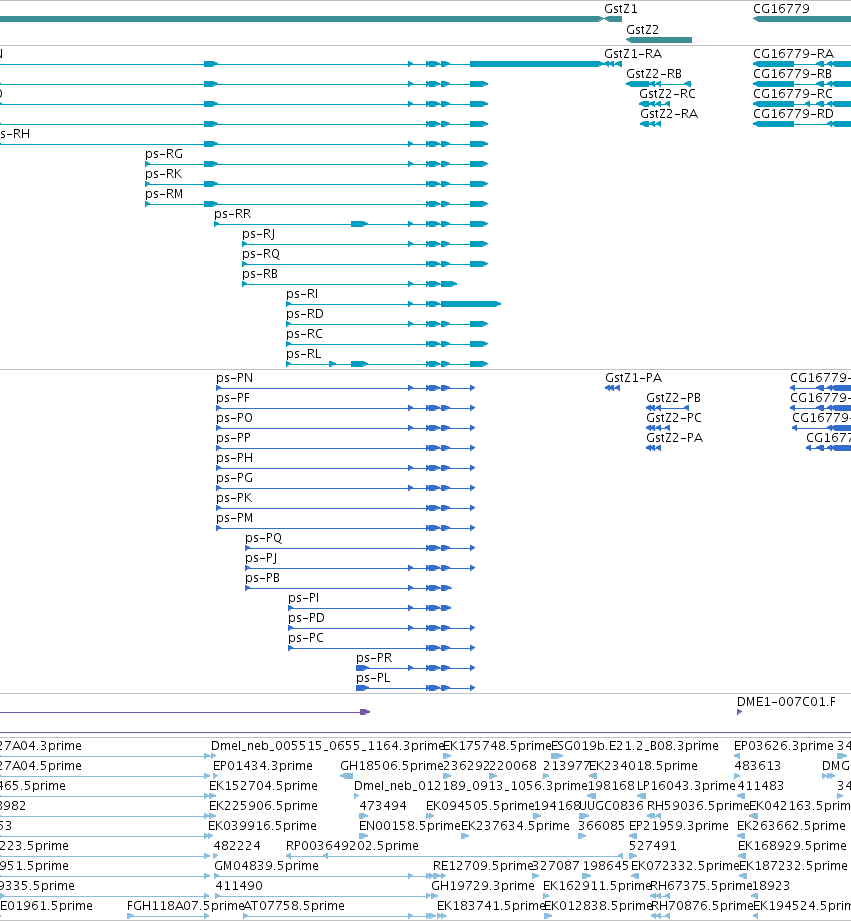Open EST label EK168929.5prime
The width and height of the screenshot is (851, 921).
pyautogui.click(x=792, y=846)
